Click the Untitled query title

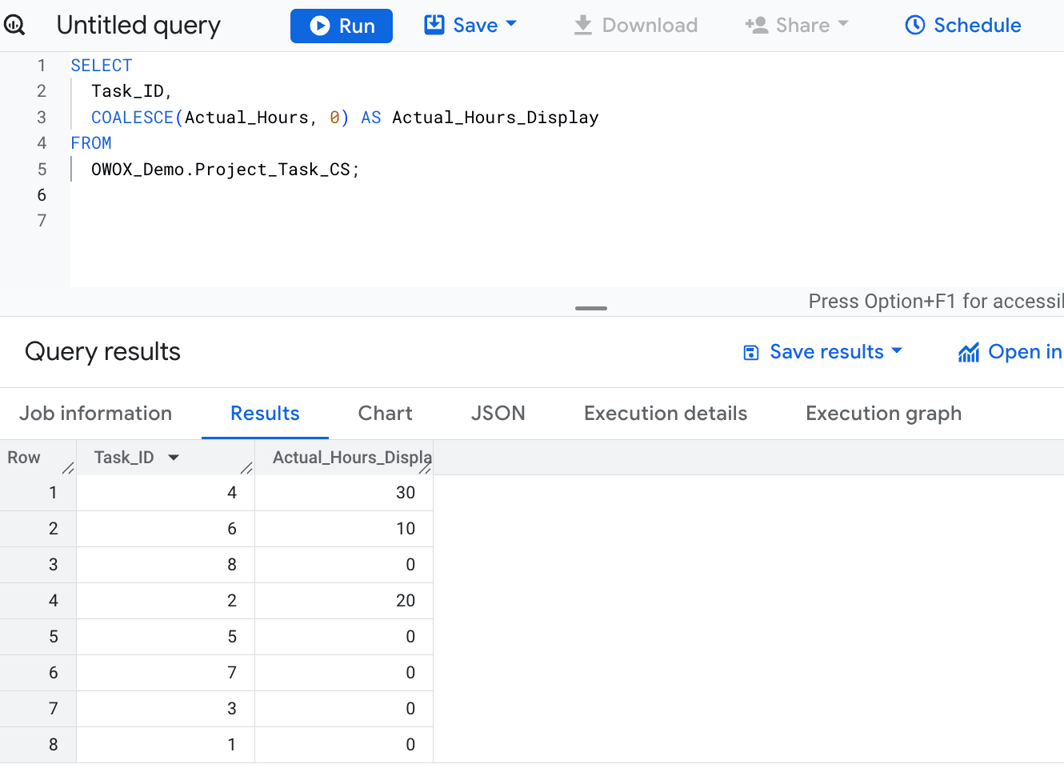click(x=138, y=26)
